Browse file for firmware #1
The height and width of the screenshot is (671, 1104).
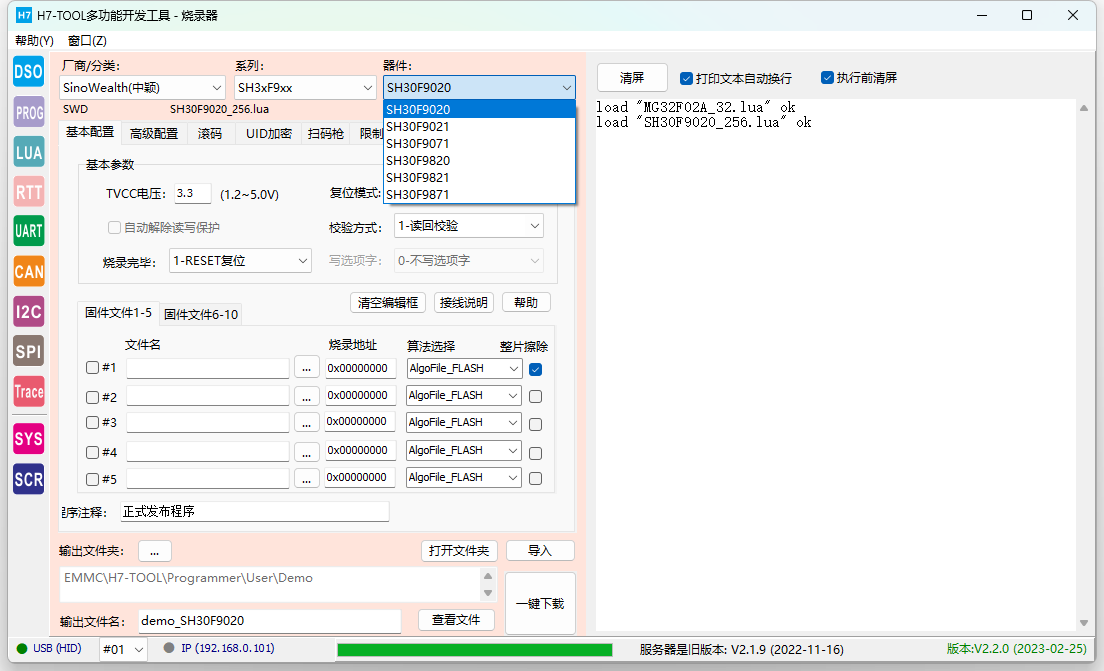point(306,368)
